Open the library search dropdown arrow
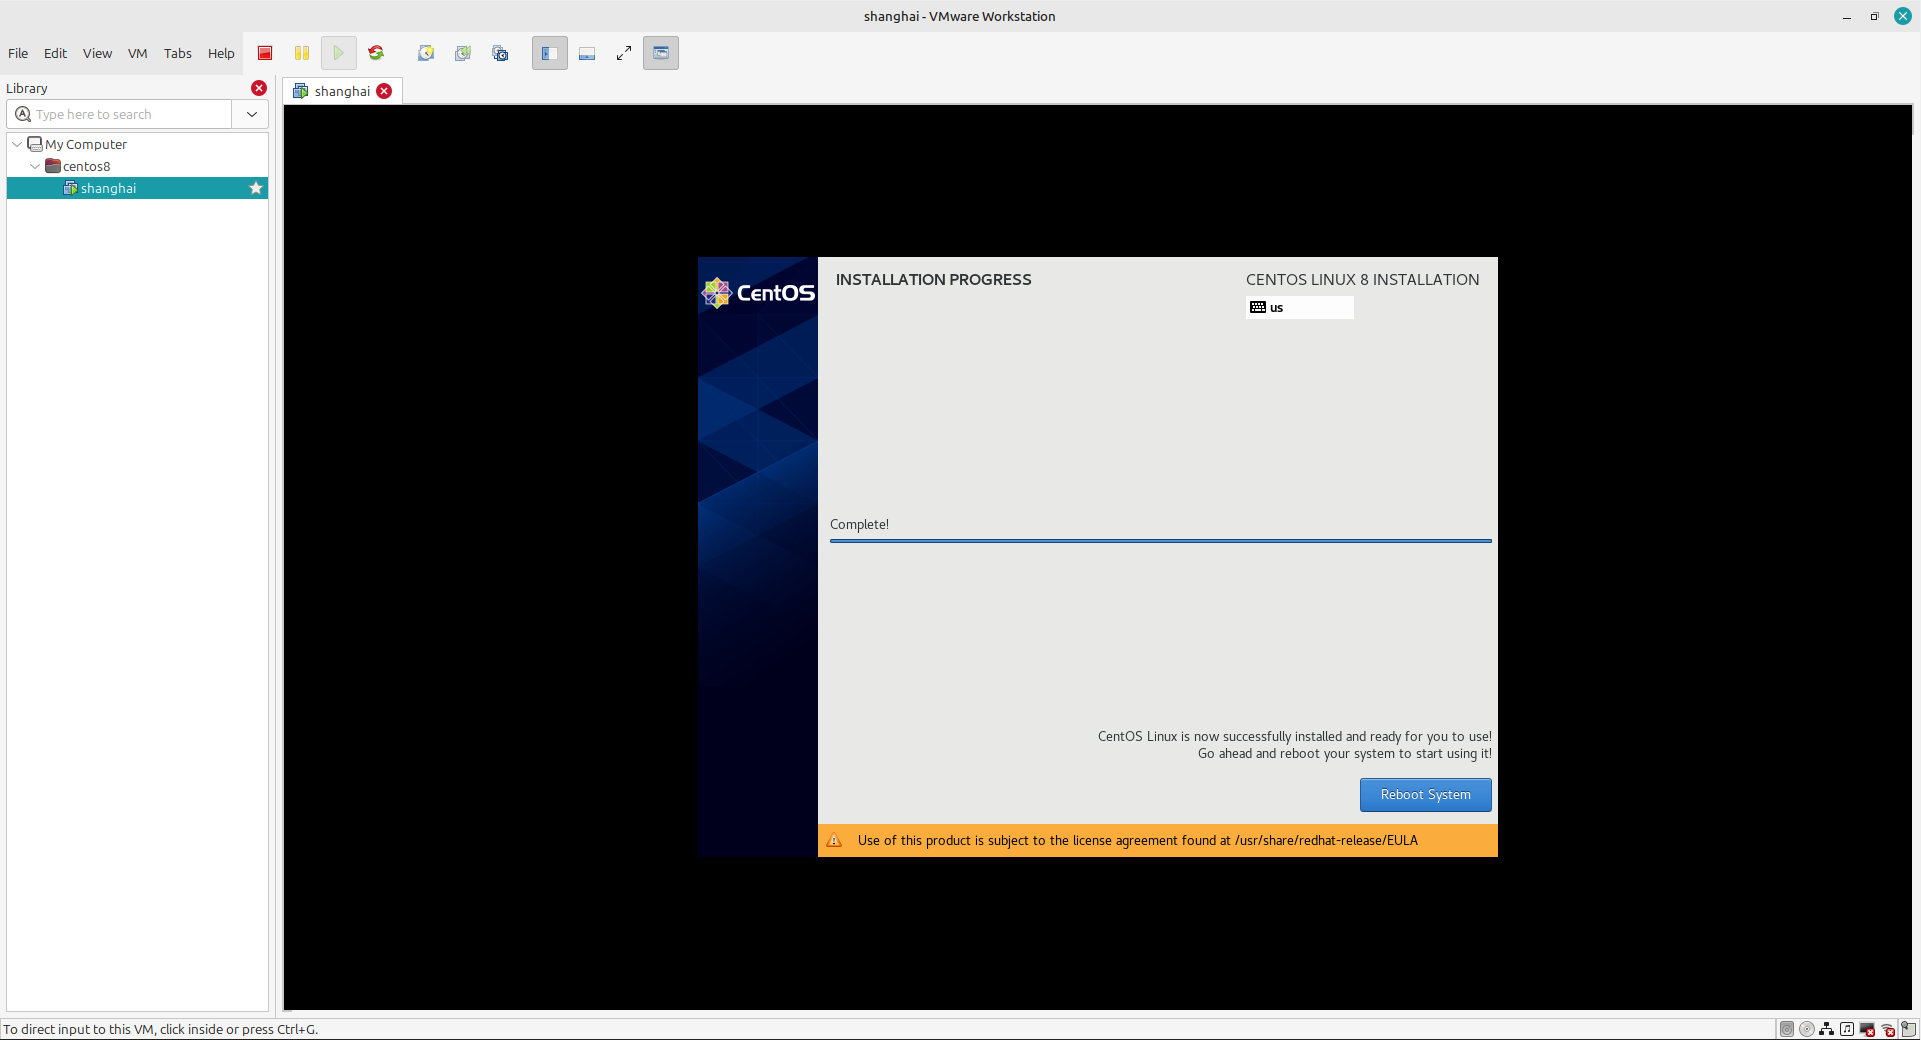 click(251, 114)
